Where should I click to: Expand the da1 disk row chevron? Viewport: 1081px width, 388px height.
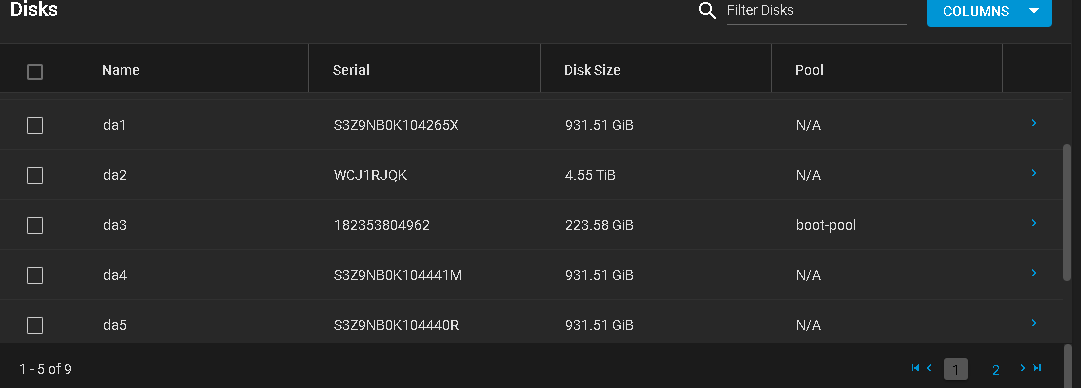[x=1033, y=123]
